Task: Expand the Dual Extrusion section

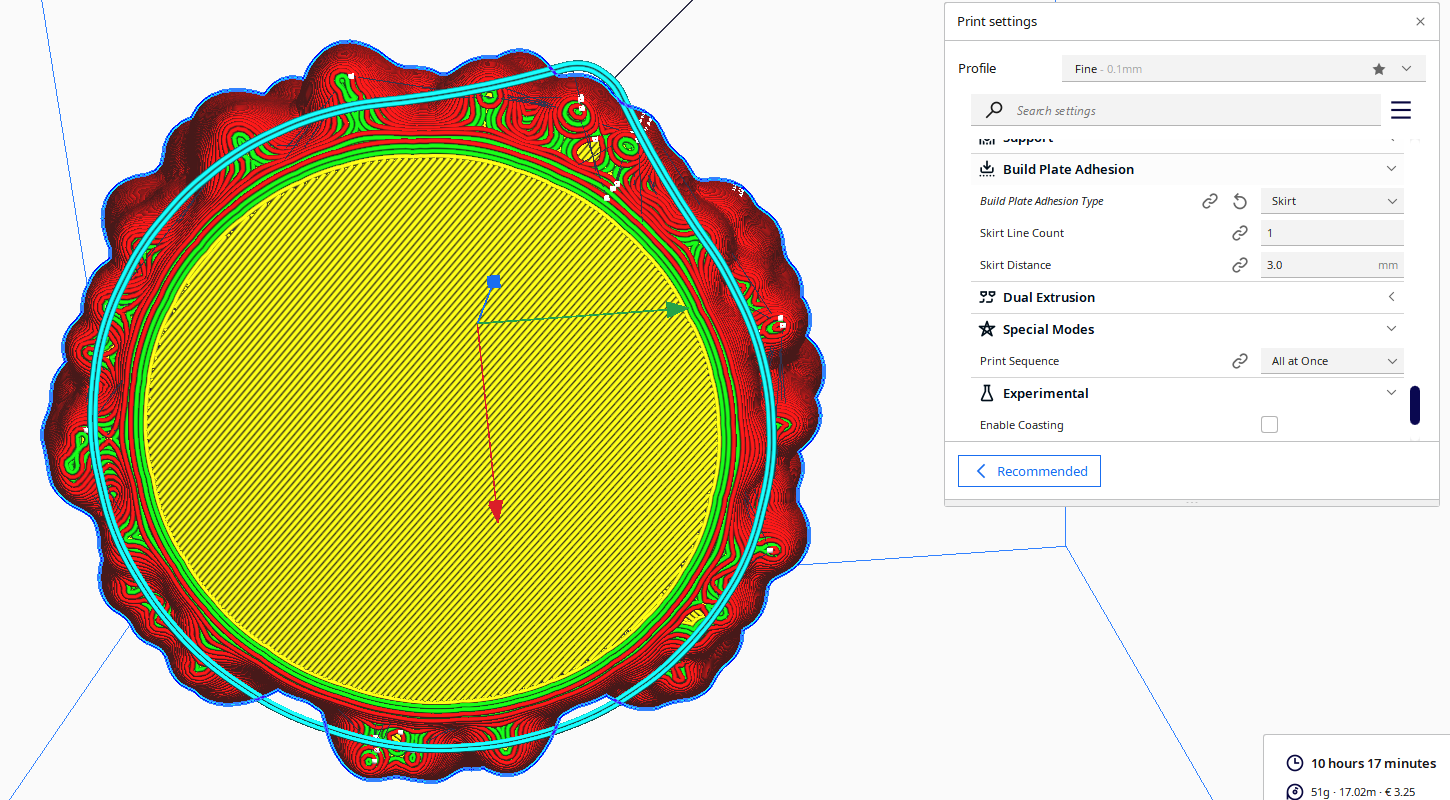Action: (1391, 296)
